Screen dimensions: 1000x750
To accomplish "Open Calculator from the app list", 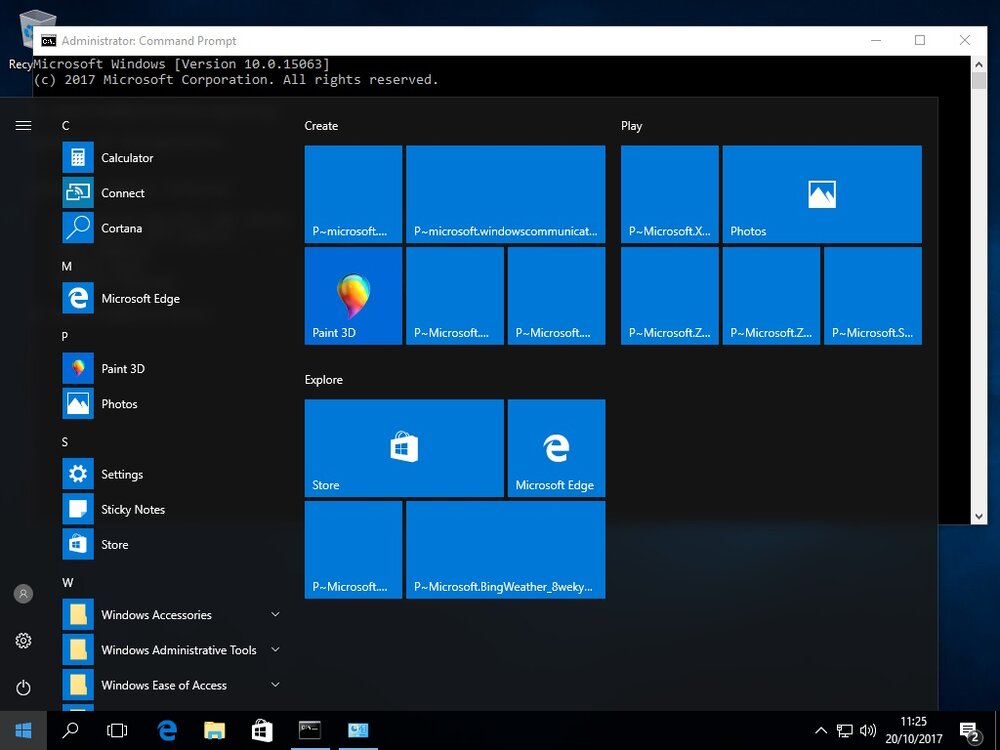I will (171, 158).
